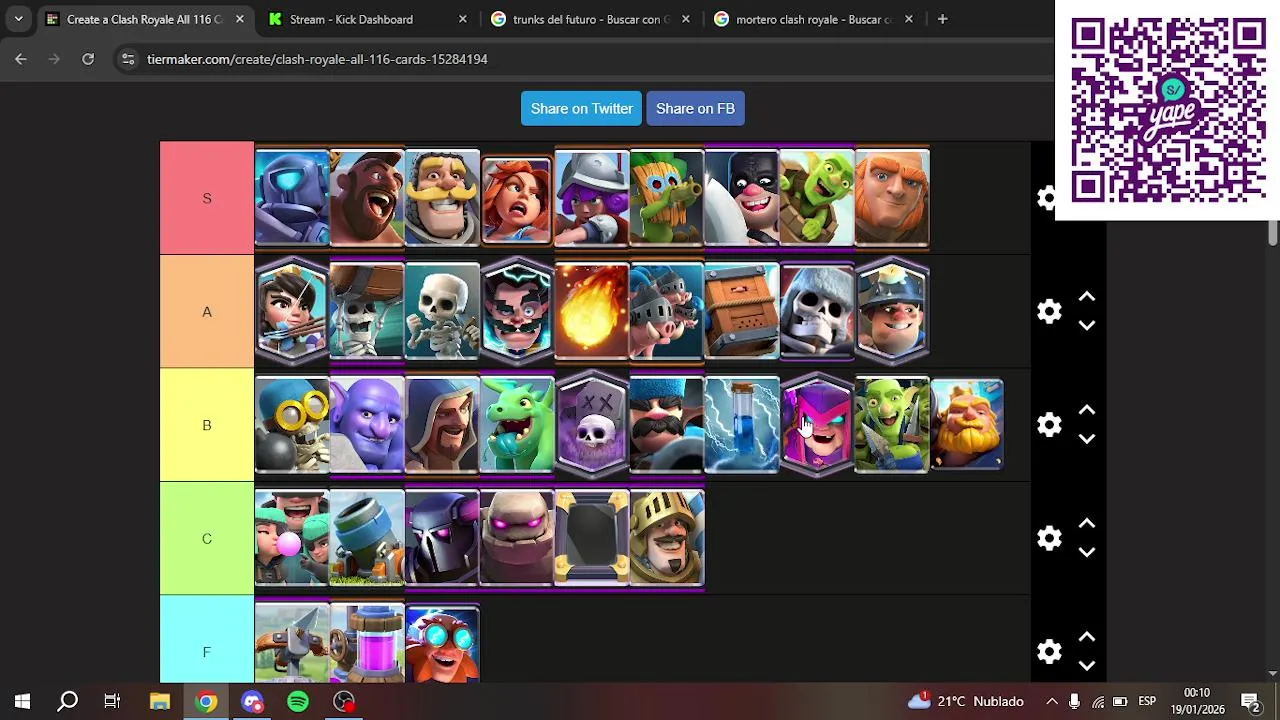Select the Valkyrie card in S tier

point(517,198)
